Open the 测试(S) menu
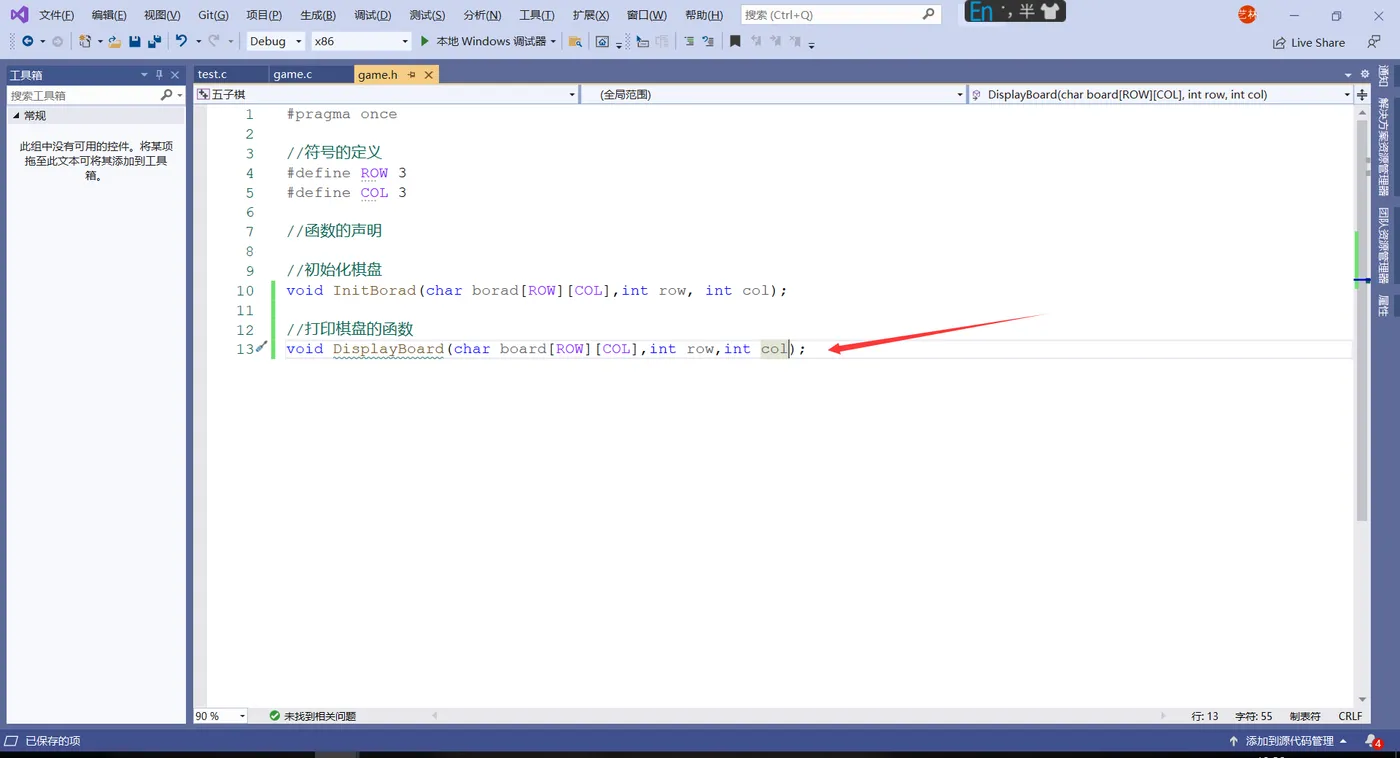 pos(427,15)
